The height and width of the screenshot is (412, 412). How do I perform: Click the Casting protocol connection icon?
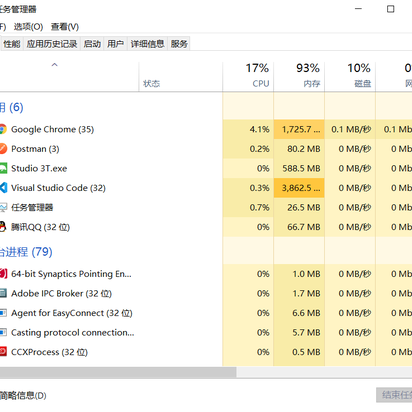pyautogui.click(x=3, y=332)
